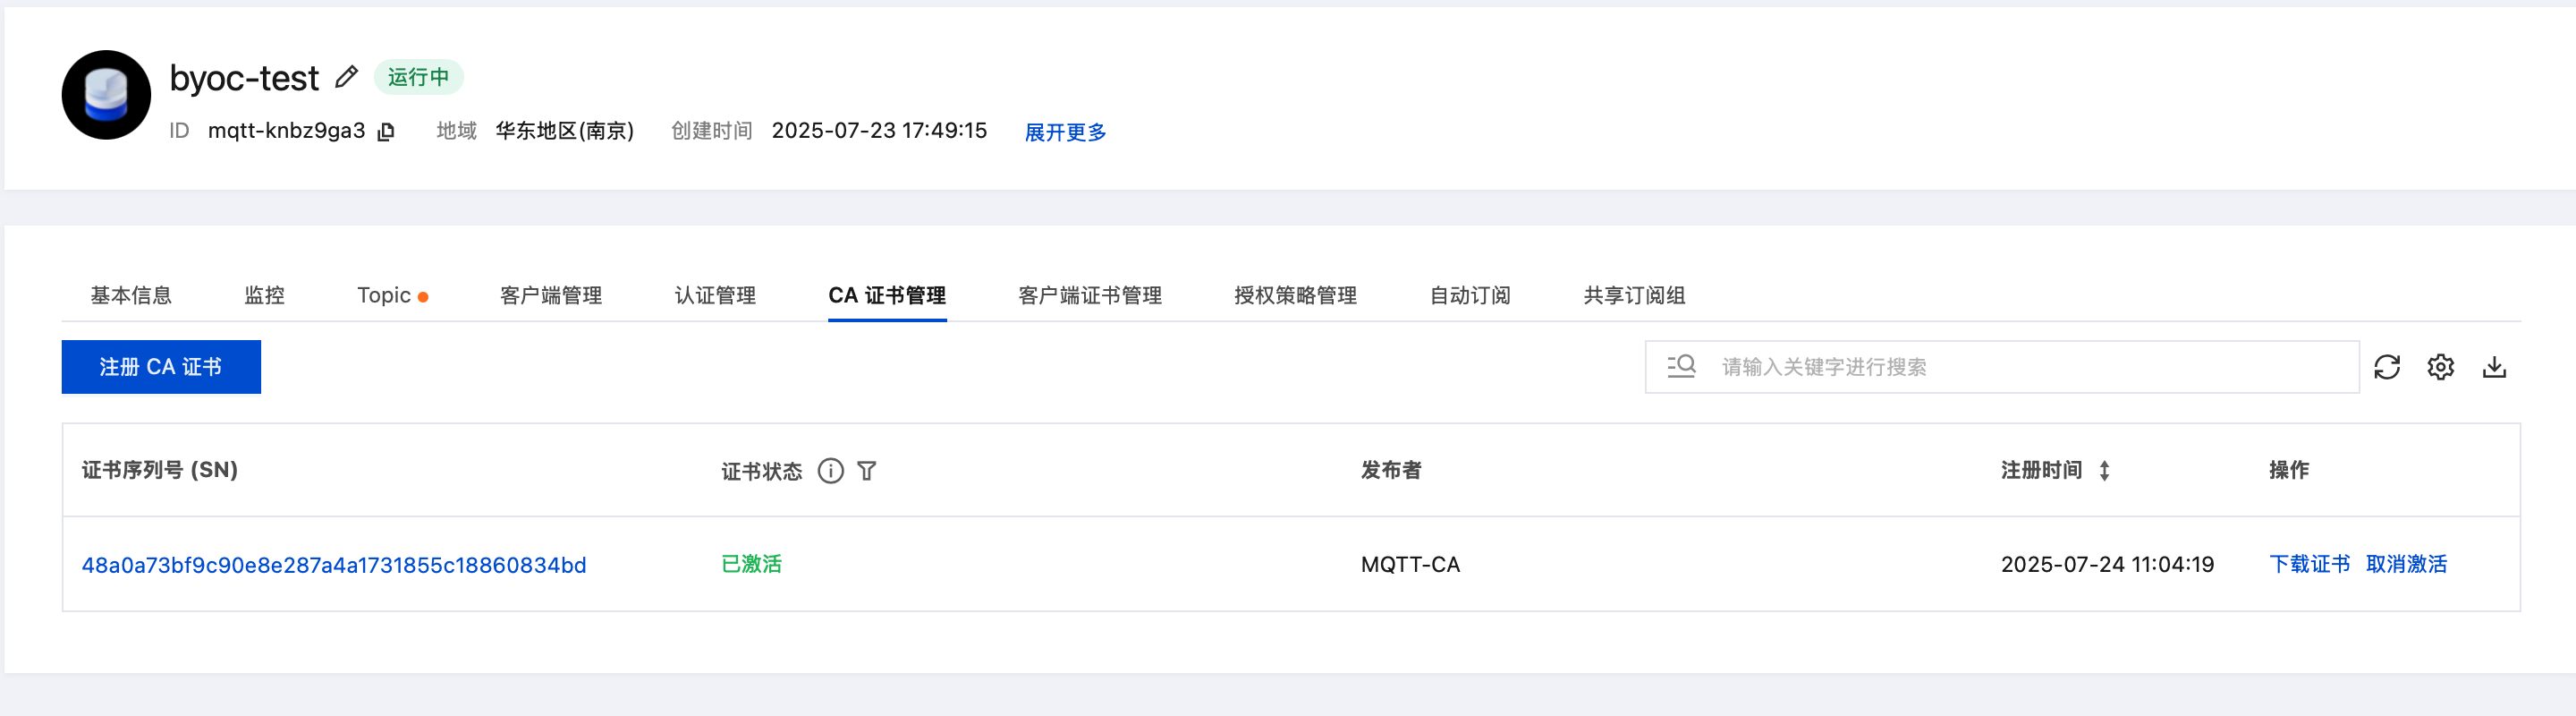2576x716 pixels.
Task: Click the refresh icon beside search
Action: coord(2386,367)
